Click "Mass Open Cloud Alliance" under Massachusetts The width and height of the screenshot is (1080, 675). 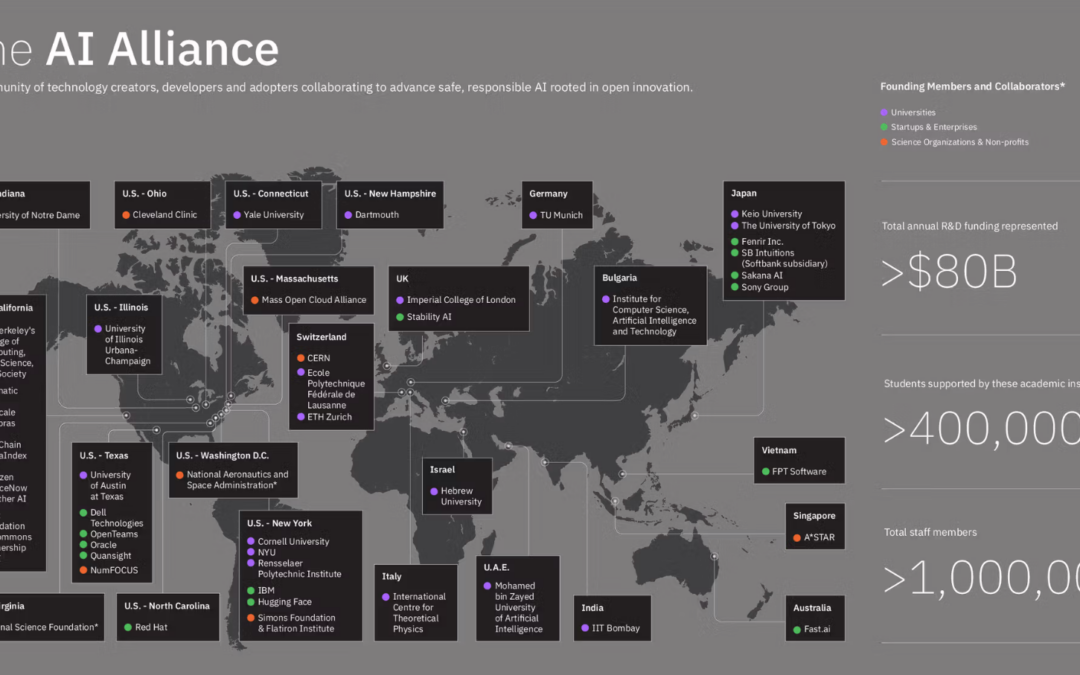314,300
